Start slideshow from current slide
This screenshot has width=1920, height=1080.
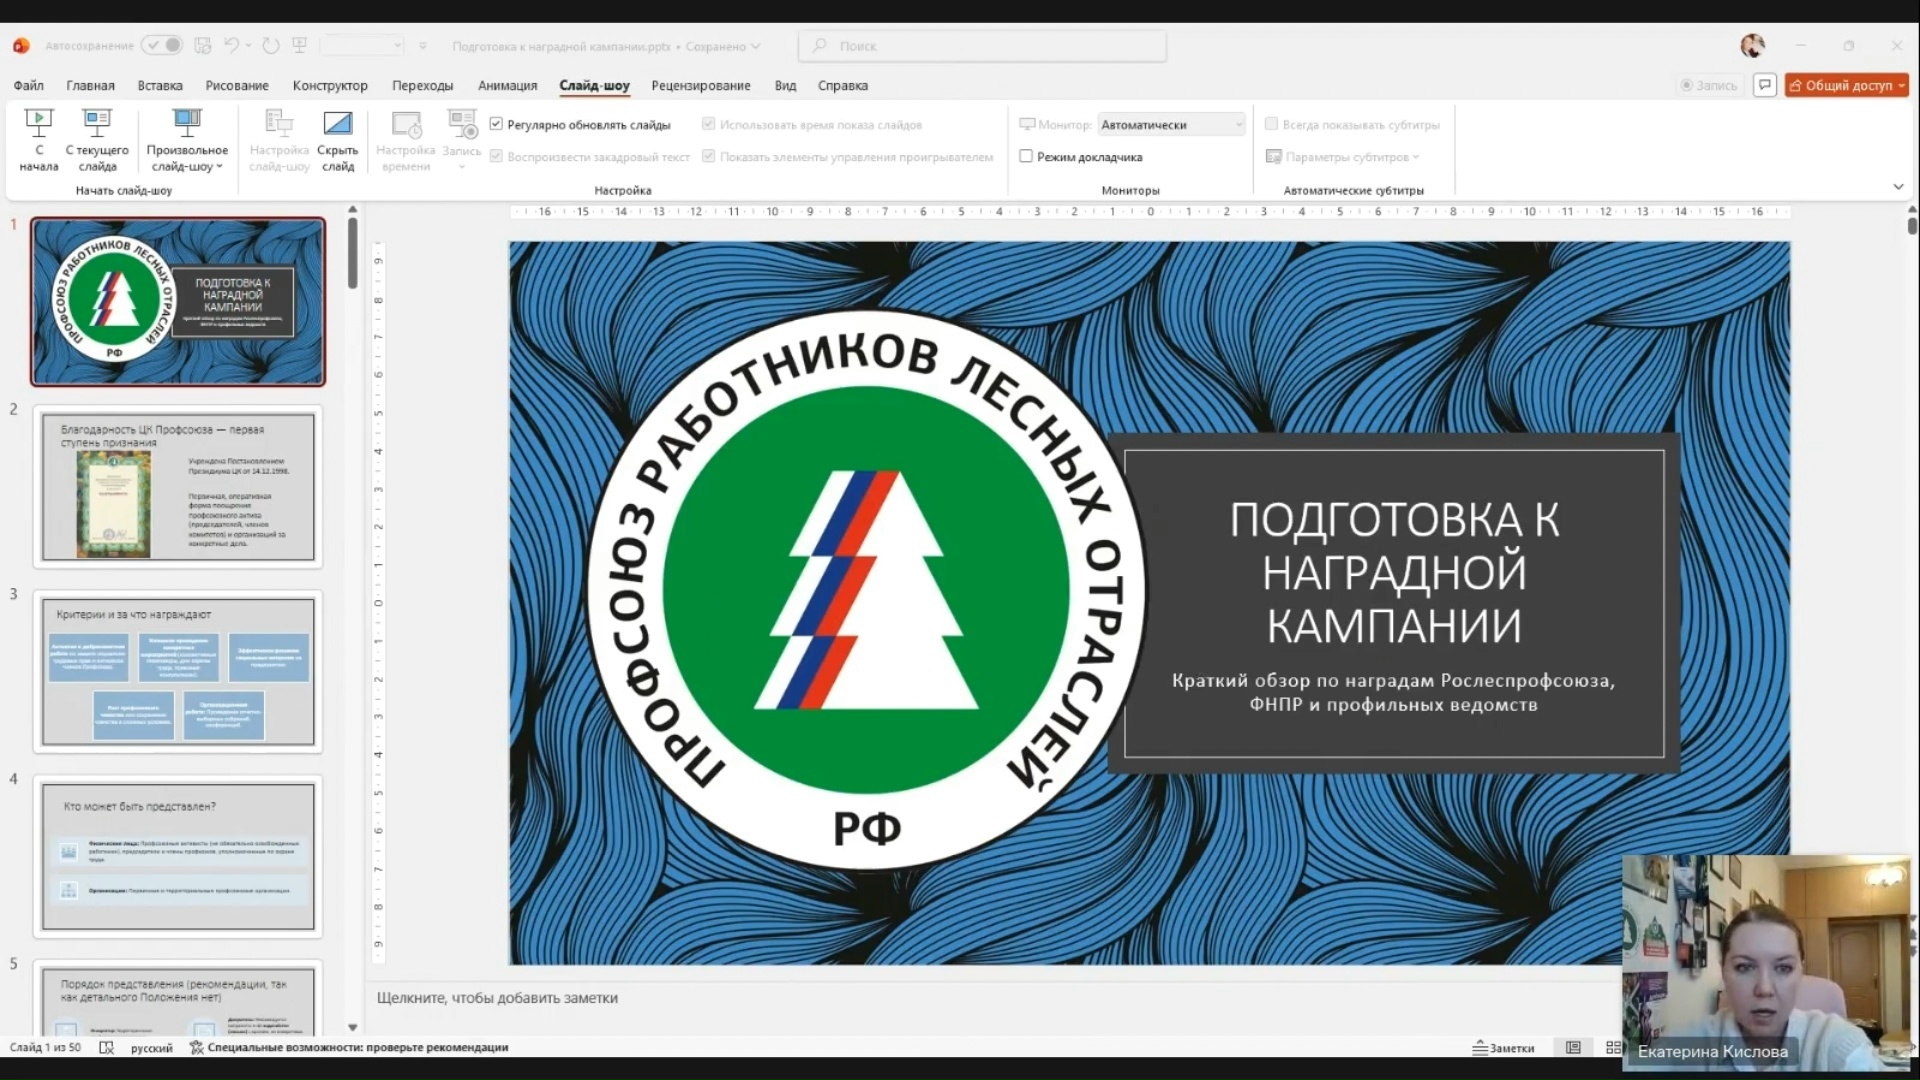pyautogui.click(x=96, y=140)
